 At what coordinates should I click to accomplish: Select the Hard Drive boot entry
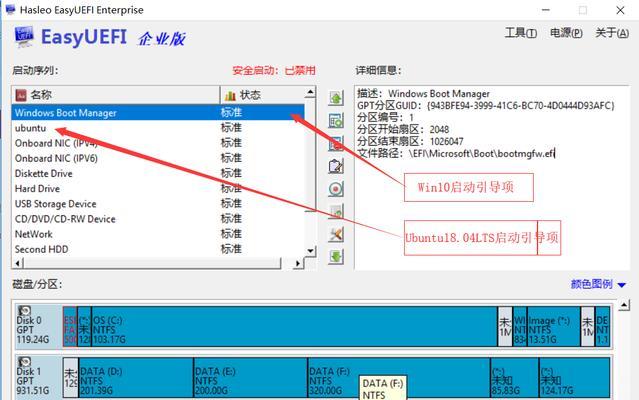point(158,189)
